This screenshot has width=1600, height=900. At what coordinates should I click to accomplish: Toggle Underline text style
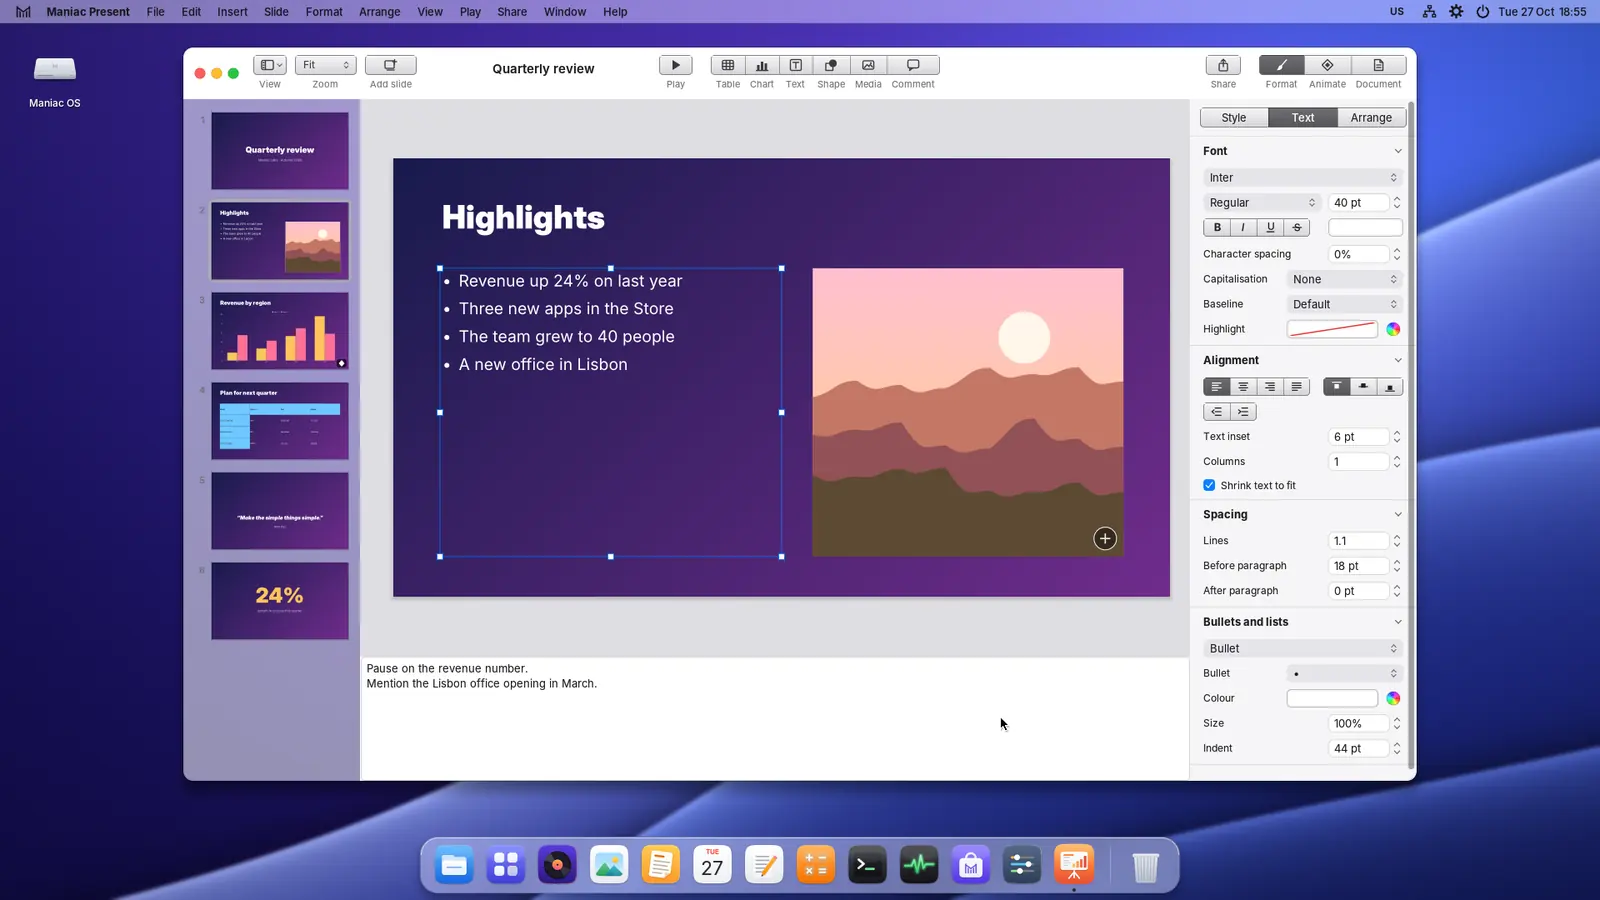pyautogui.click(x=1270, y=227)
